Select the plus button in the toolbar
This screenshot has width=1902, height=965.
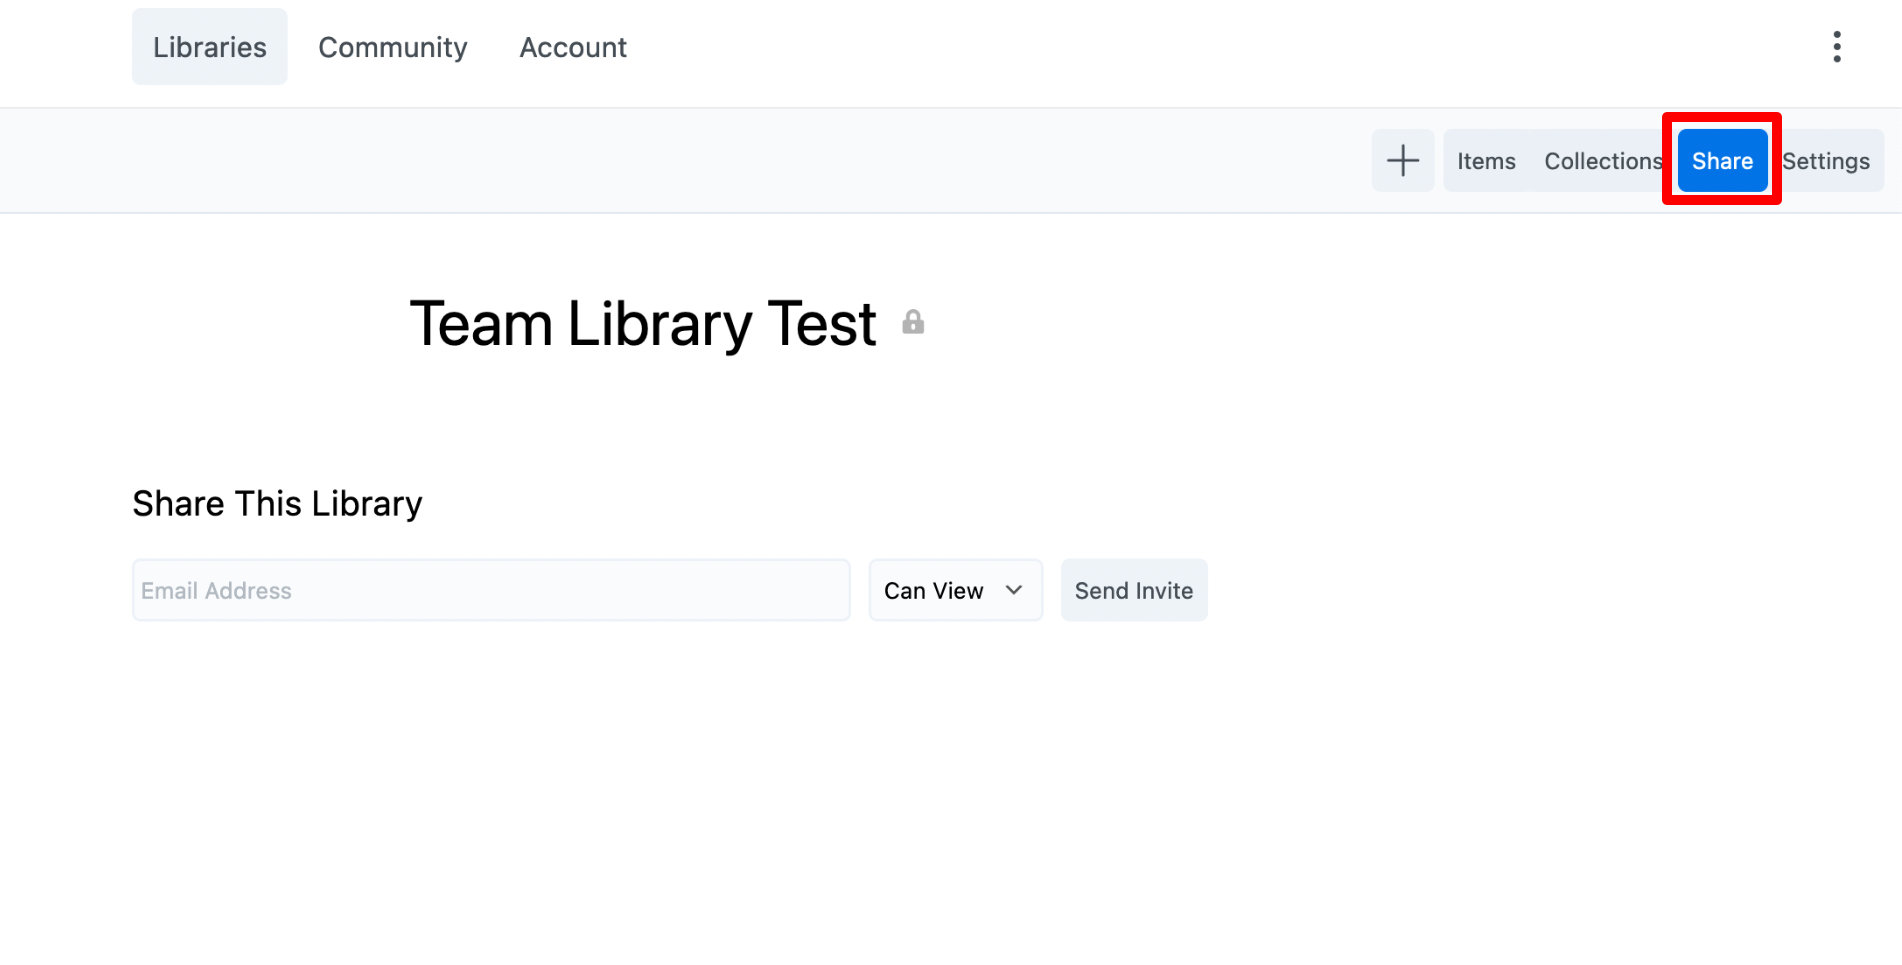[x=1402, y=160]
